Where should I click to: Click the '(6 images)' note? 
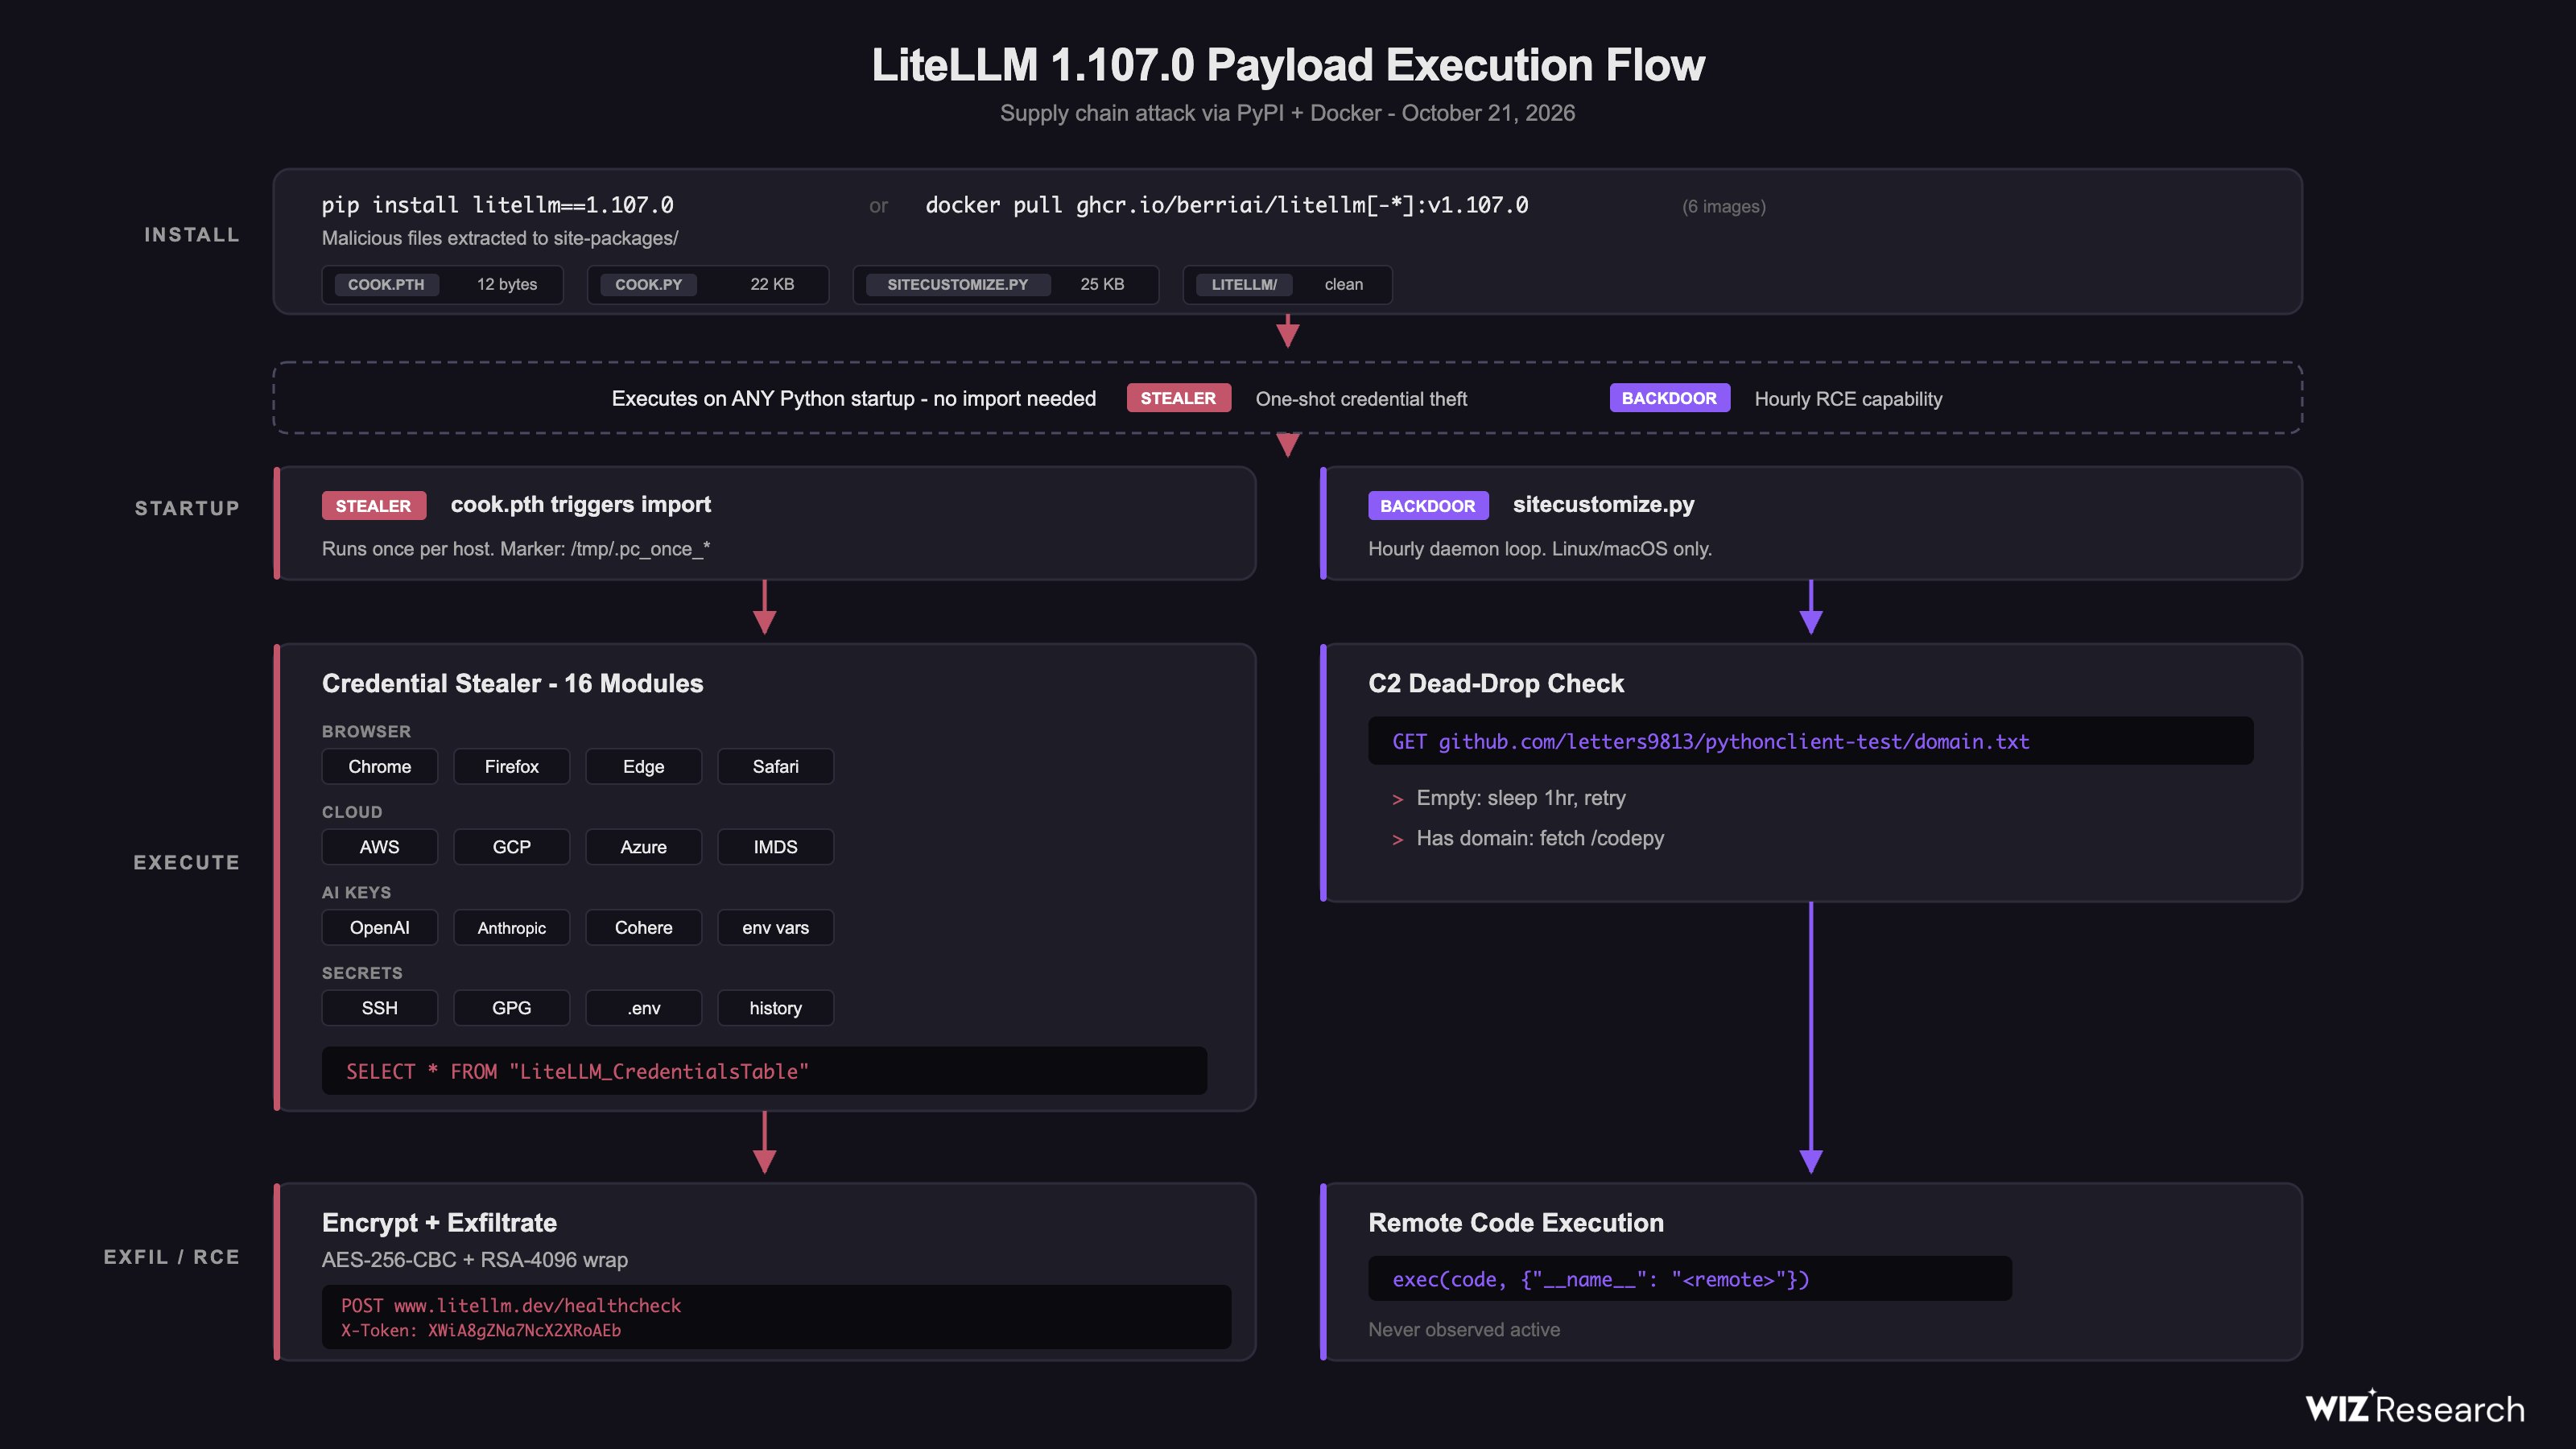tap(1723, 206)
